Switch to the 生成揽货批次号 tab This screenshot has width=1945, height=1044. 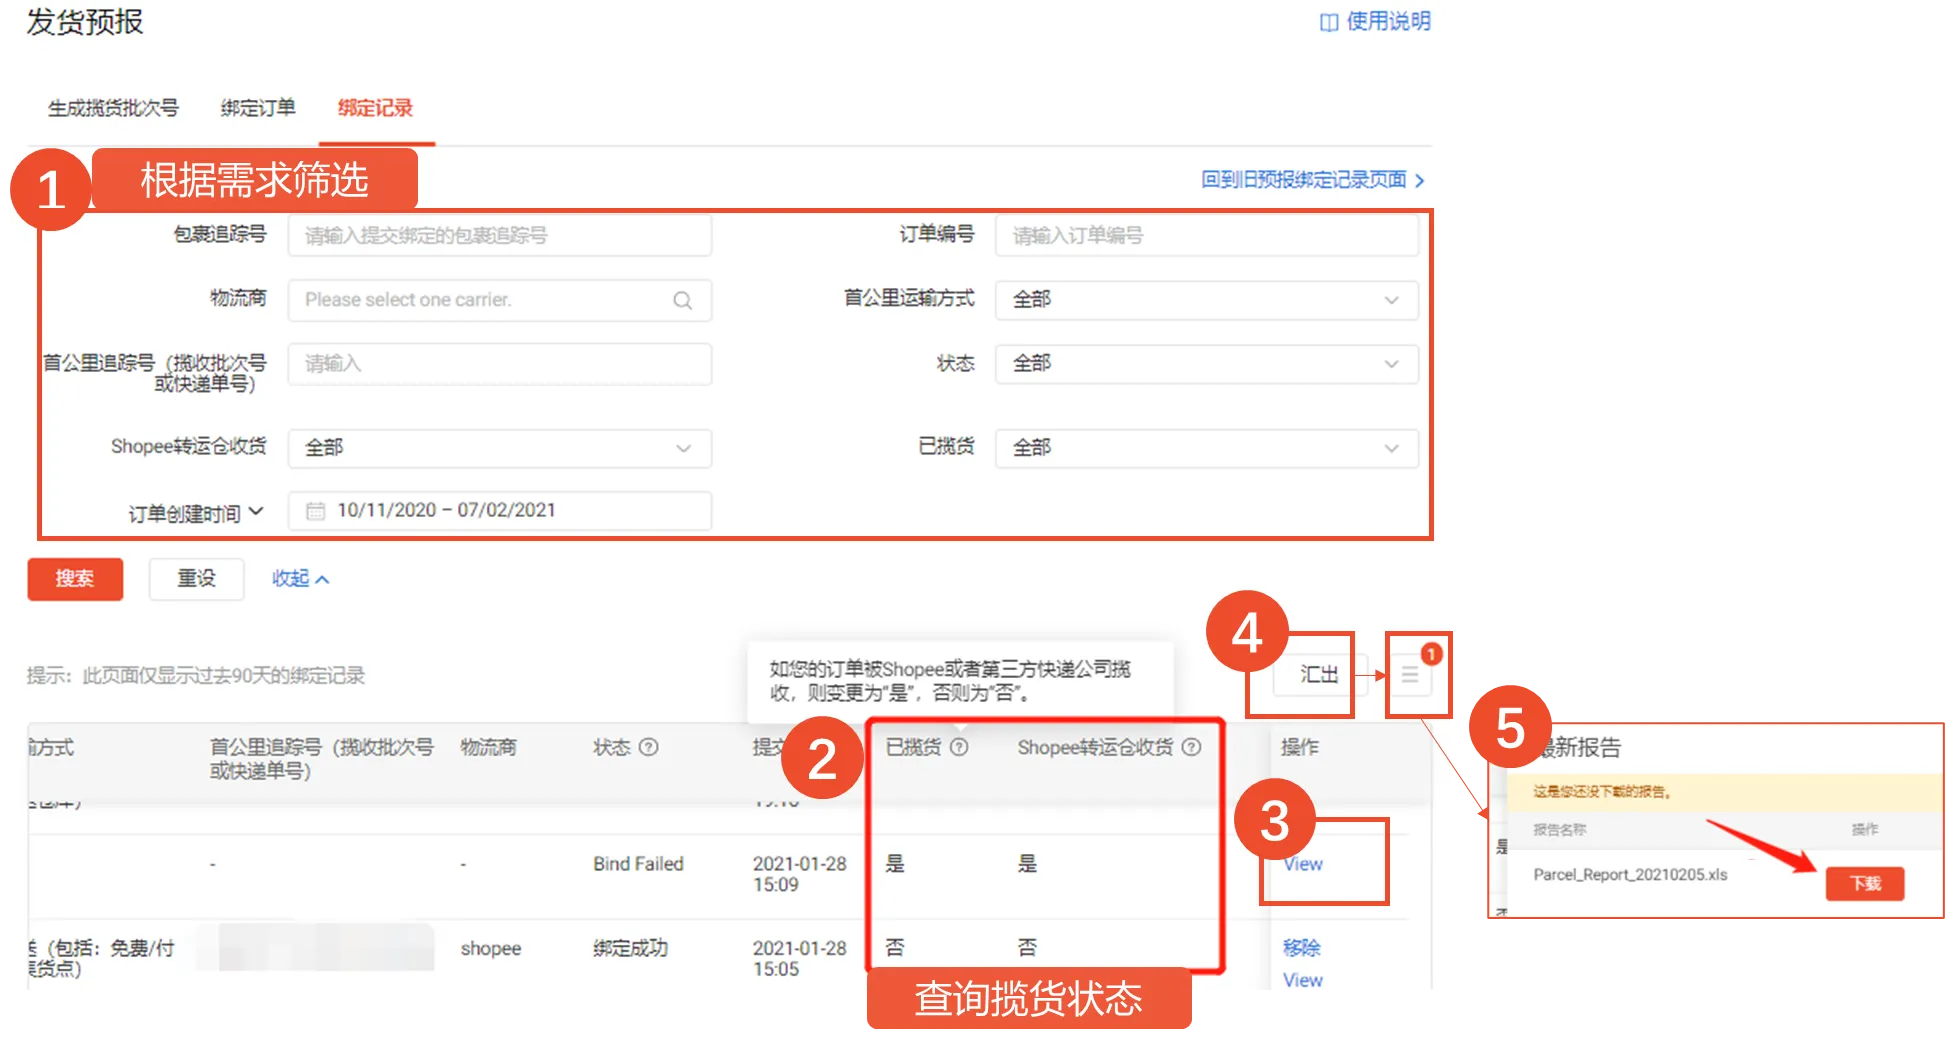tap(113, 108)
